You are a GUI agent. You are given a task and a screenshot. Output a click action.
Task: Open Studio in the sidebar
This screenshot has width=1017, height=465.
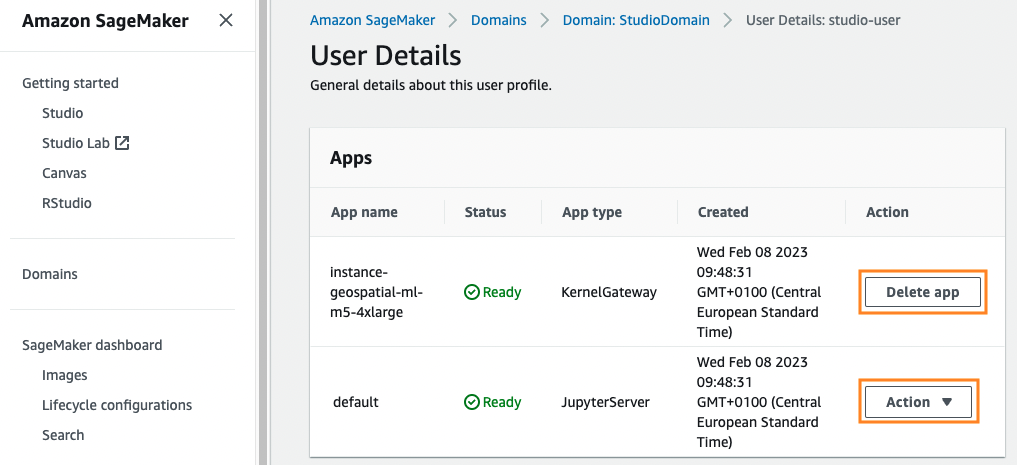62,113
